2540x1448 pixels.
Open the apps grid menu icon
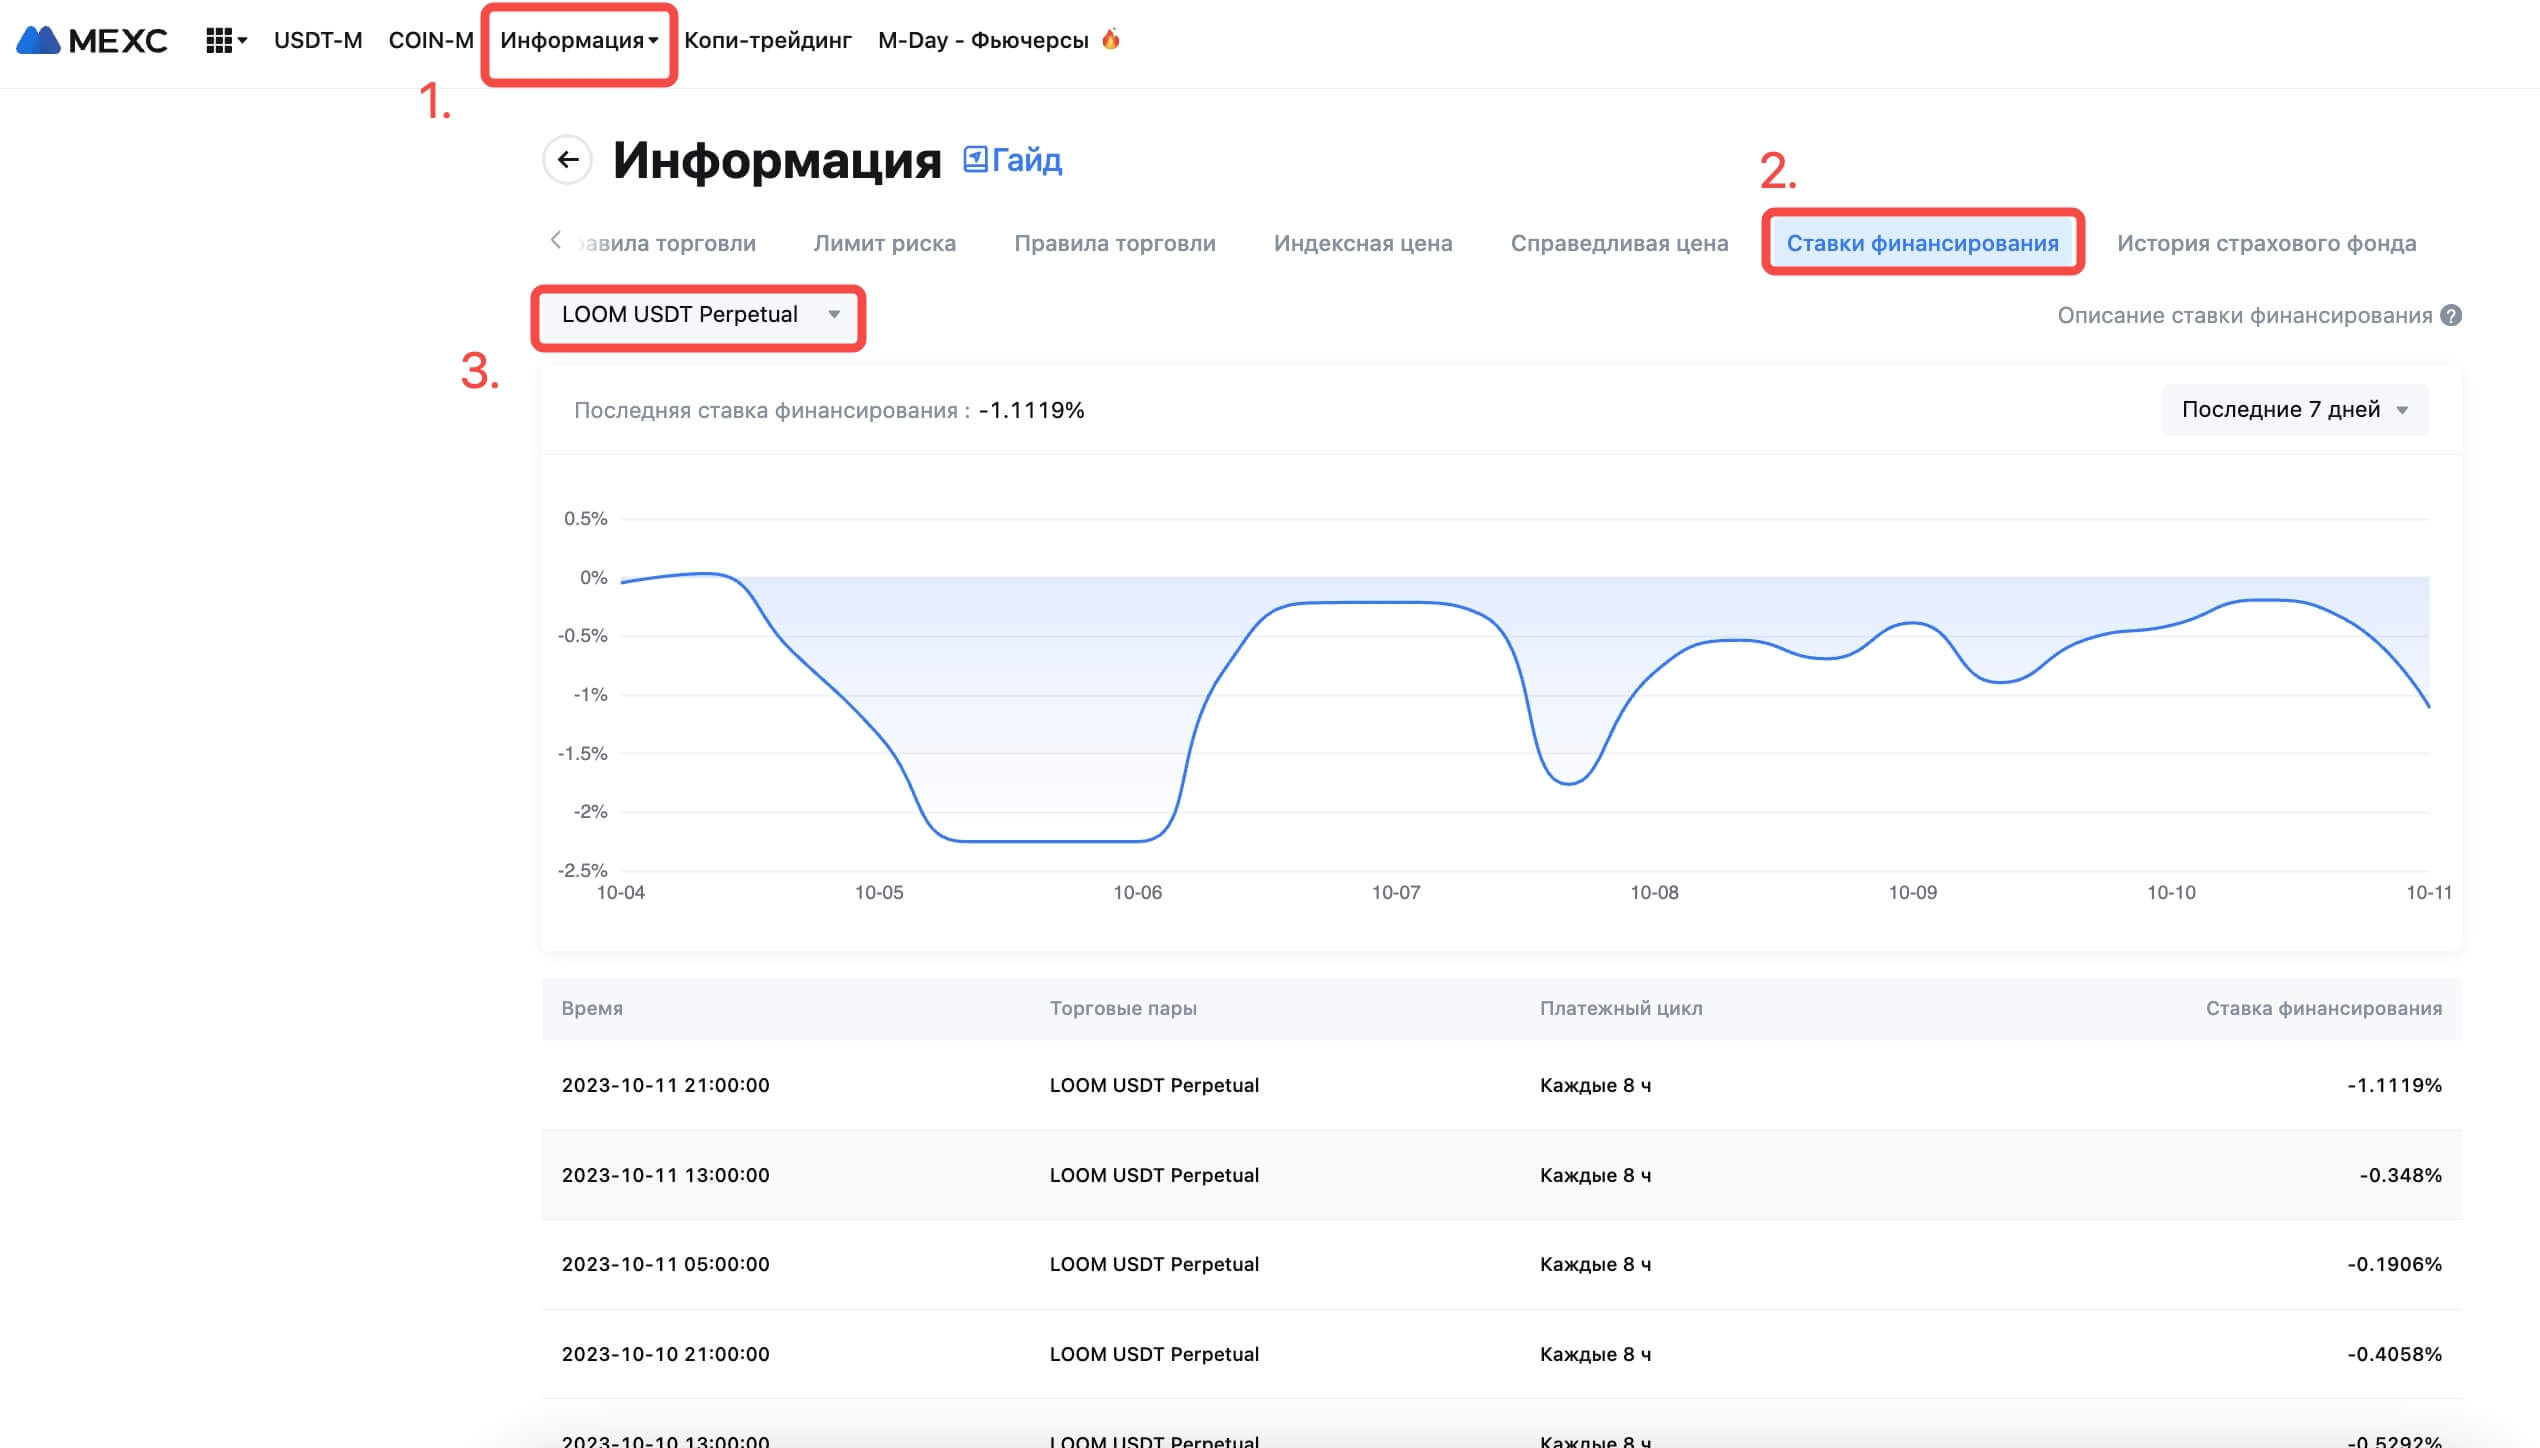point(220,40)
